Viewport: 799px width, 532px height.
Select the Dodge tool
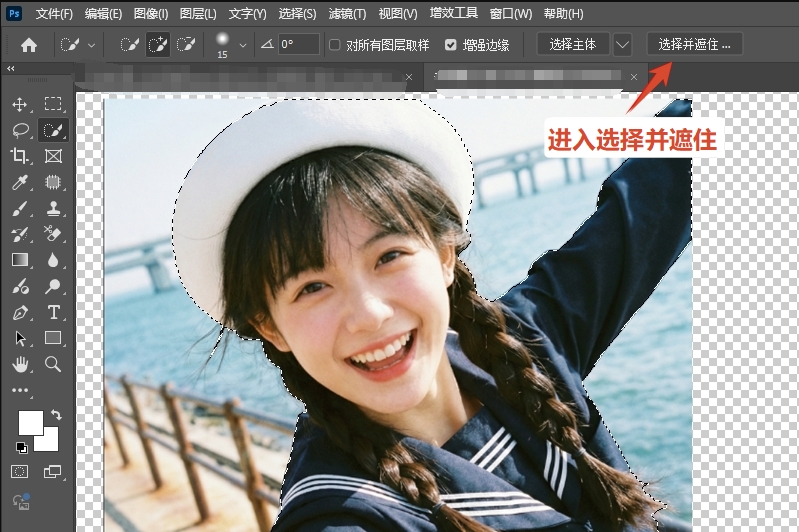[19, 286]
